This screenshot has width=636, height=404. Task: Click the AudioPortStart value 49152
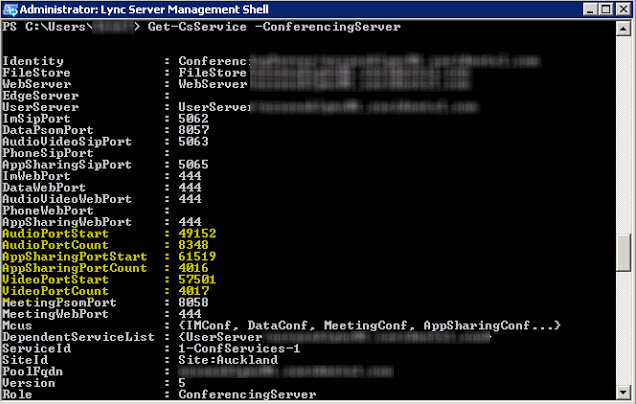coord(197,233)
